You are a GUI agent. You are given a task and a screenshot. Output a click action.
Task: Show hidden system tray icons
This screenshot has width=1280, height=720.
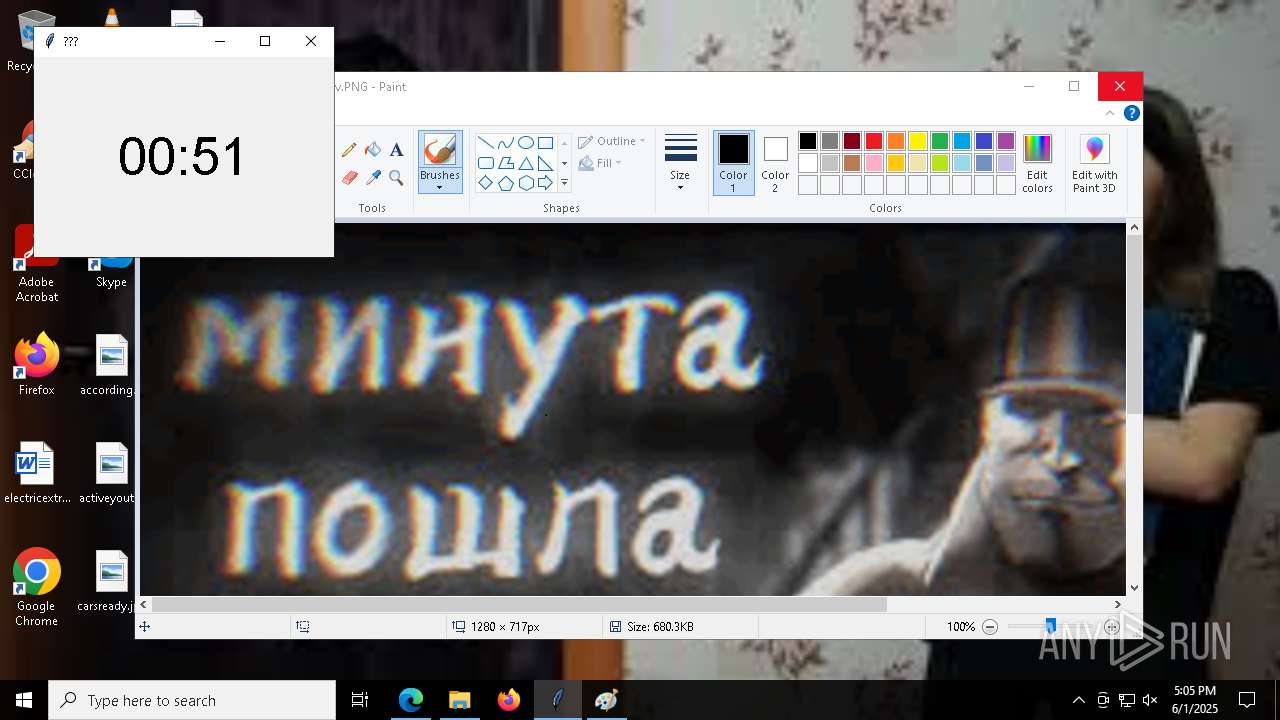coord(1078,700)
